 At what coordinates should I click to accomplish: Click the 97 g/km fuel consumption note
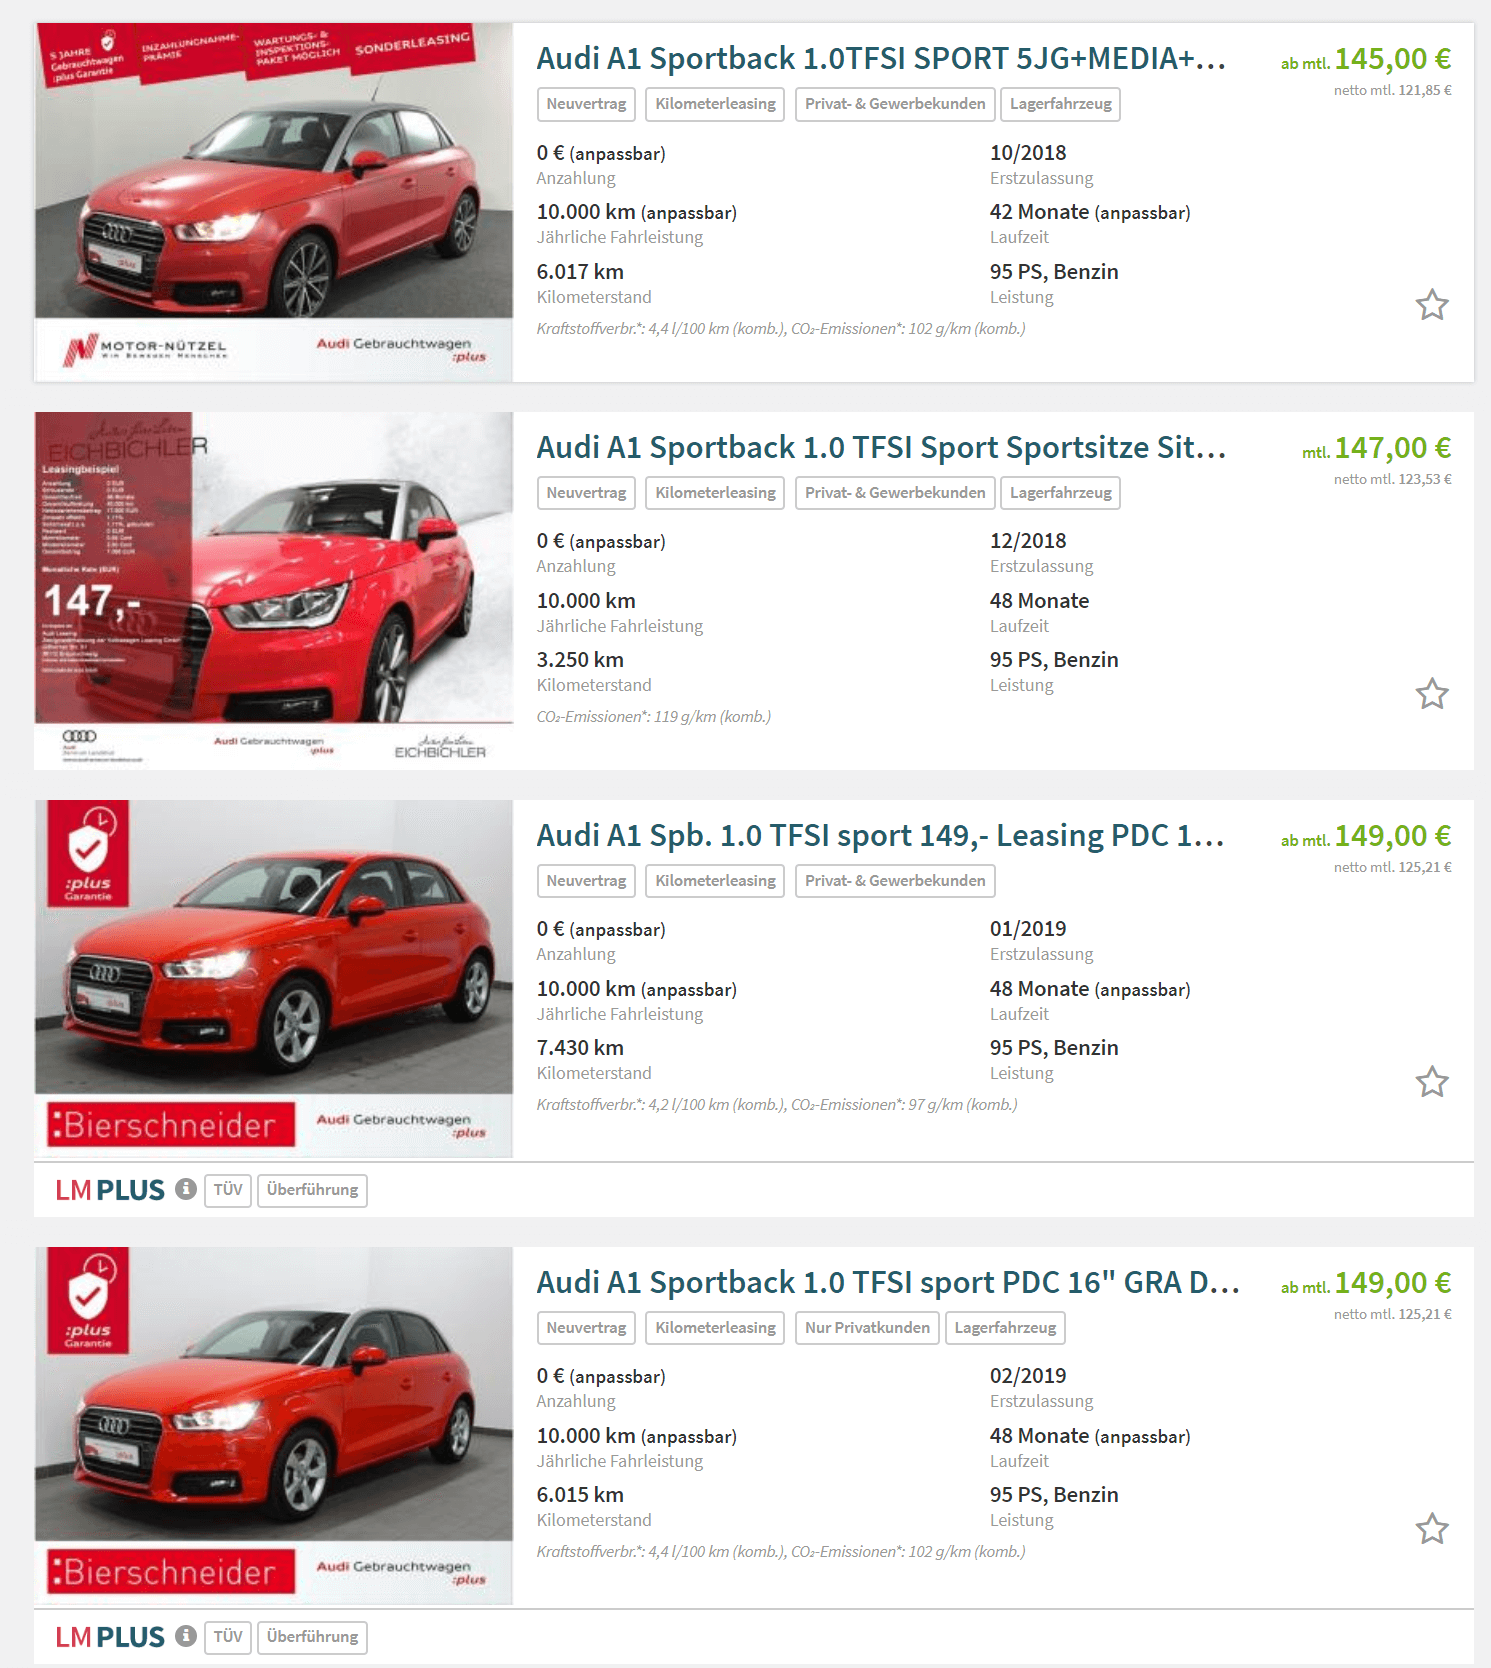777,1105
